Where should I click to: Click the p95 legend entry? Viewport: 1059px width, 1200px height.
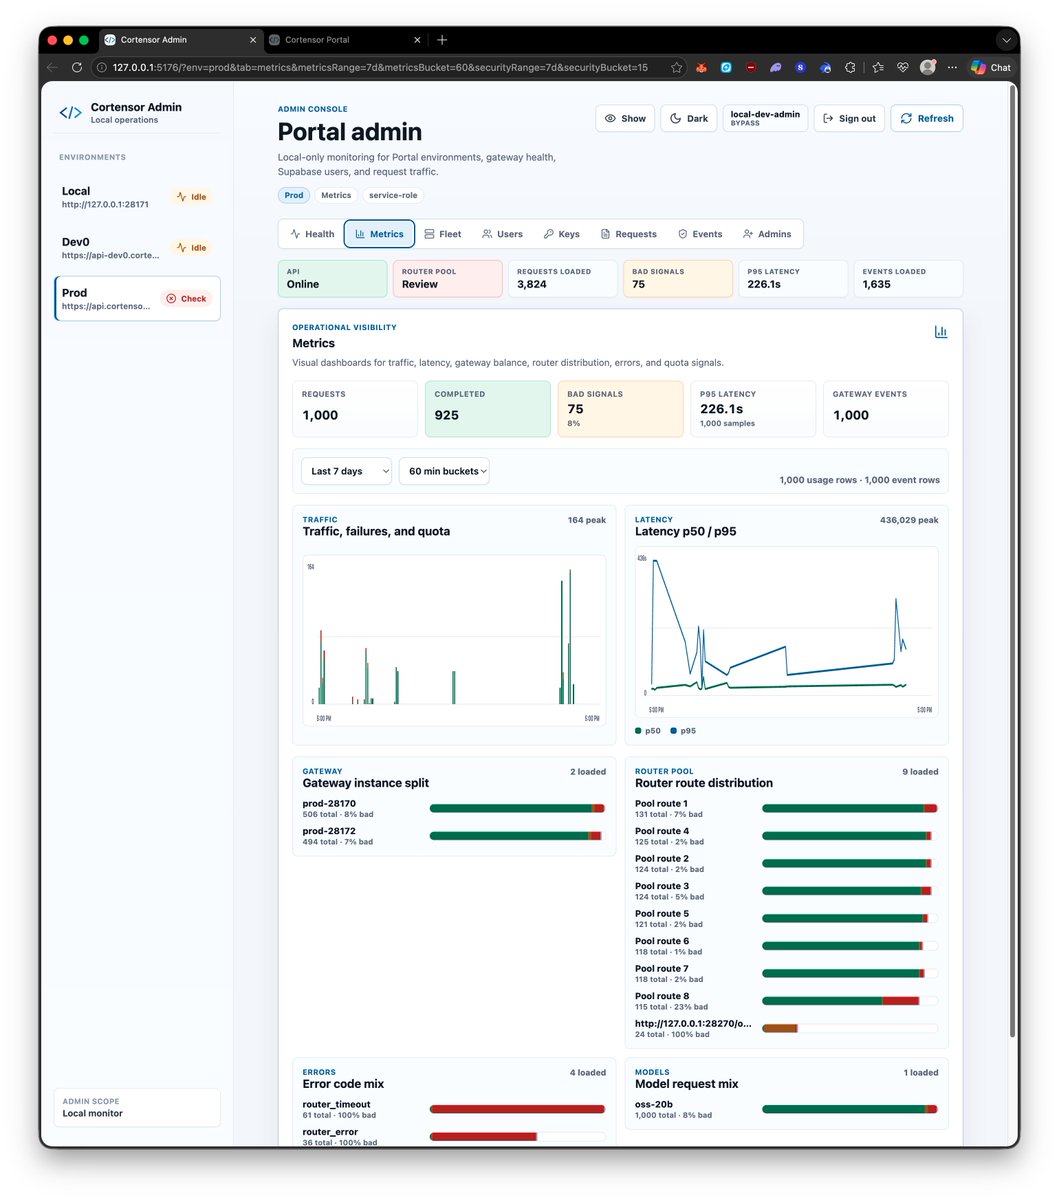[x=683, y=731]
